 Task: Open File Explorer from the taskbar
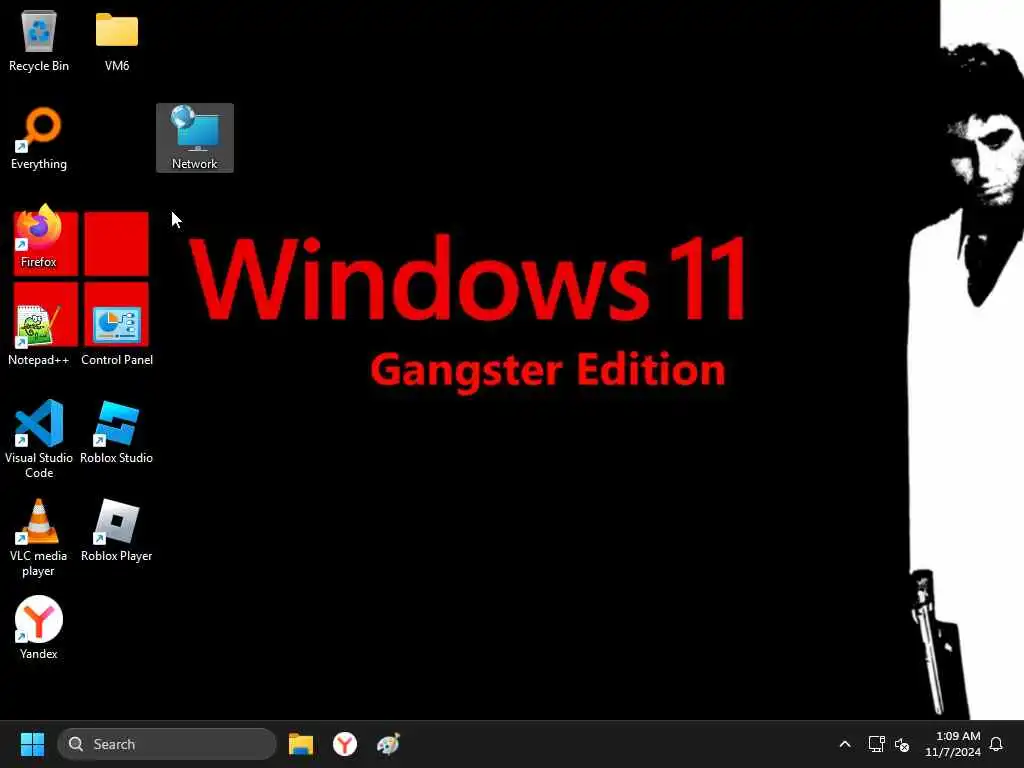coord(301,744)
